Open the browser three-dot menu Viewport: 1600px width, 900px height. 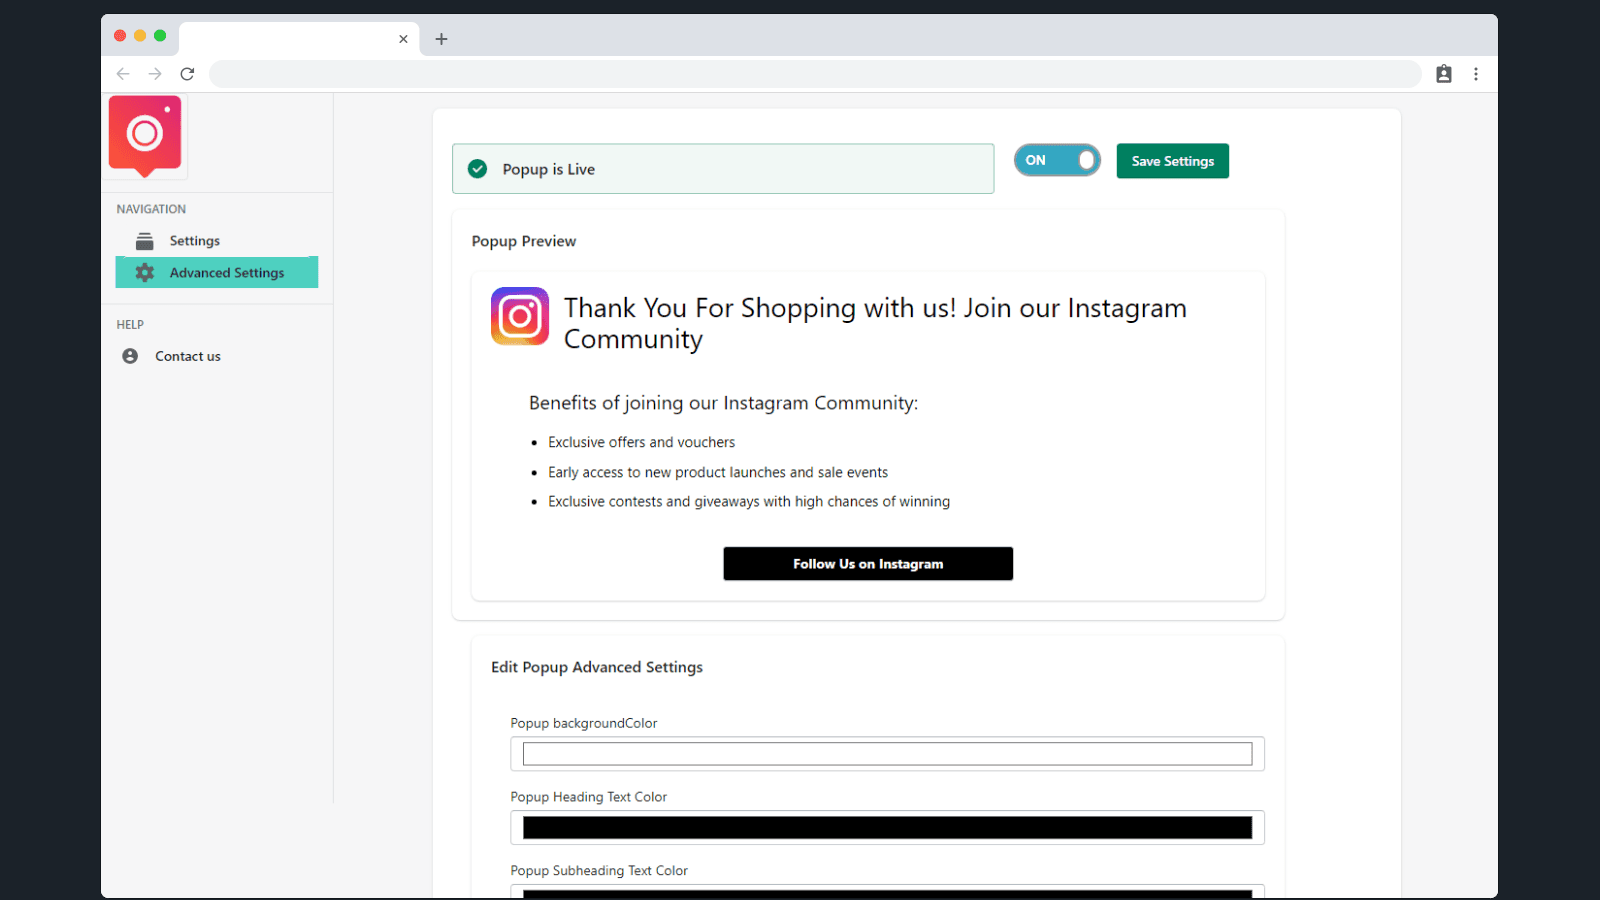pos(1477,73)
